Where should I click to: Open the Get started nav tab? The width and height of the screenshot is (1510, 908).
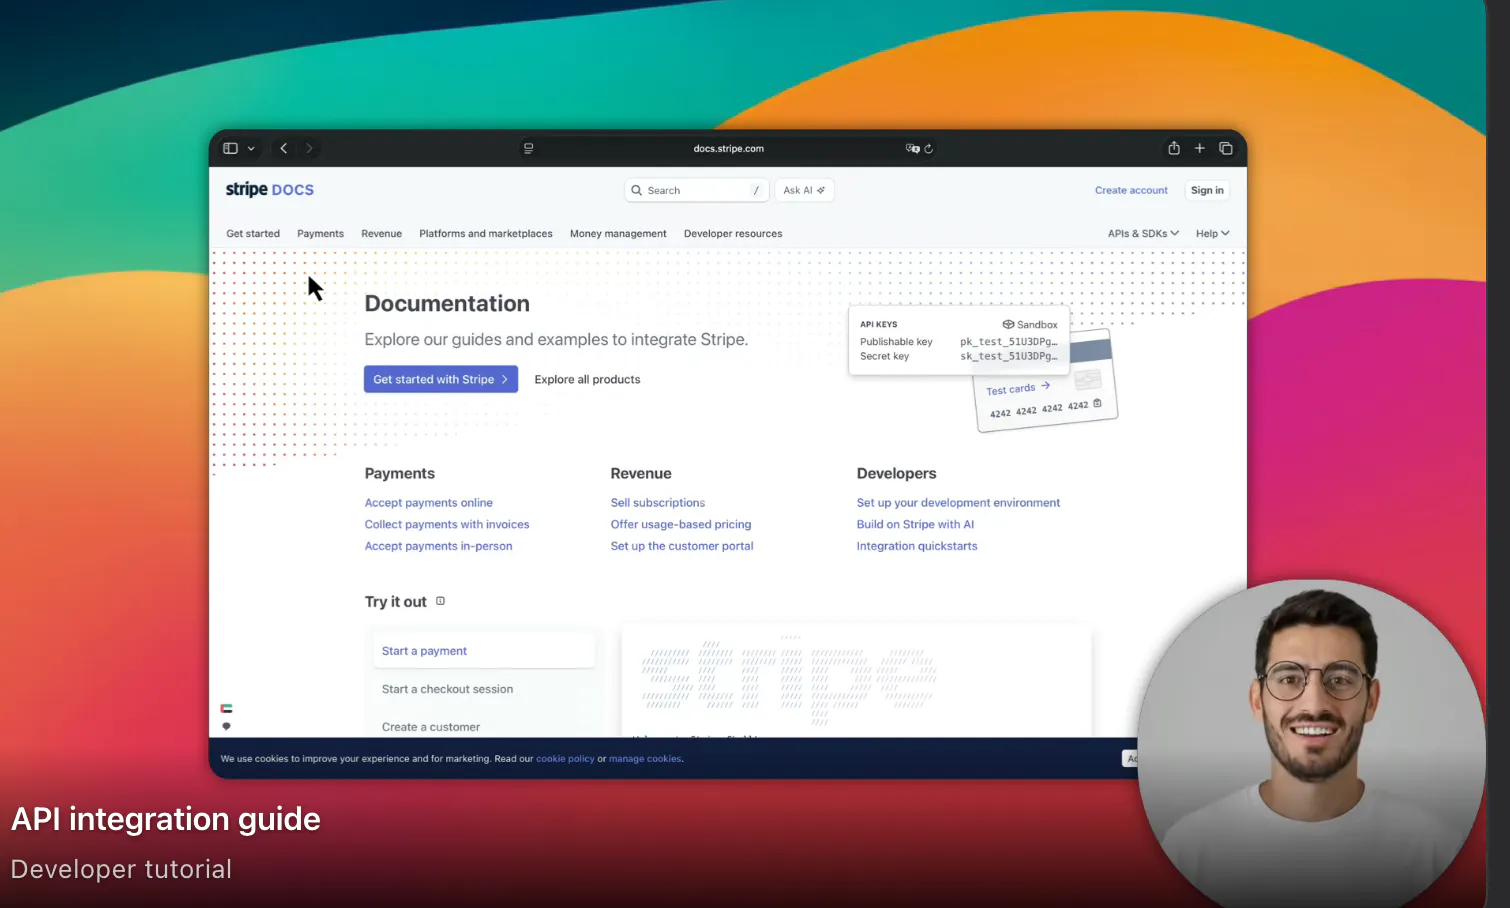253,234
